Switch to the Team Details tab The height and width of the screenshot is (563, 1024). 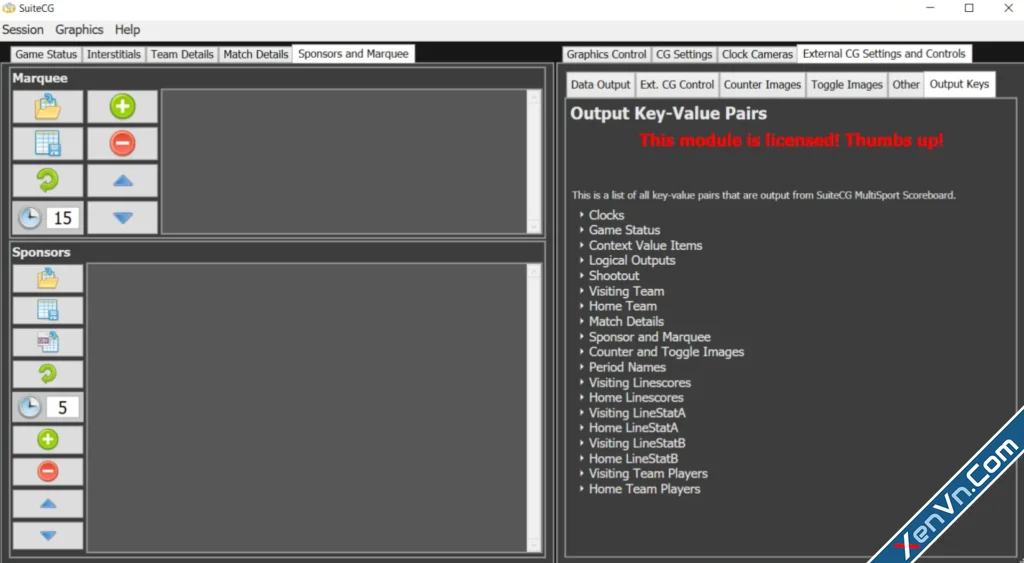pos(182,54)
